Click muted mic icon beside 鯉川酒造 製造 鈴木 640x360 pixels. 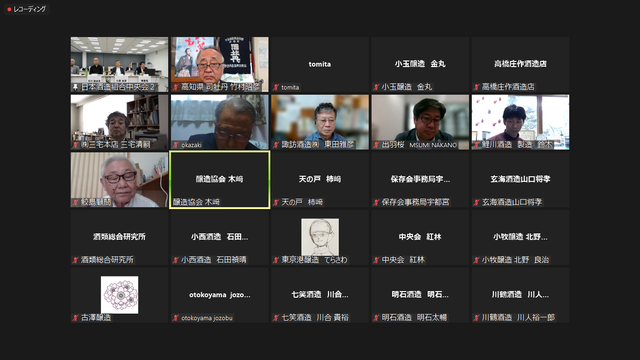pyautogui.click(x=477, y=144)
